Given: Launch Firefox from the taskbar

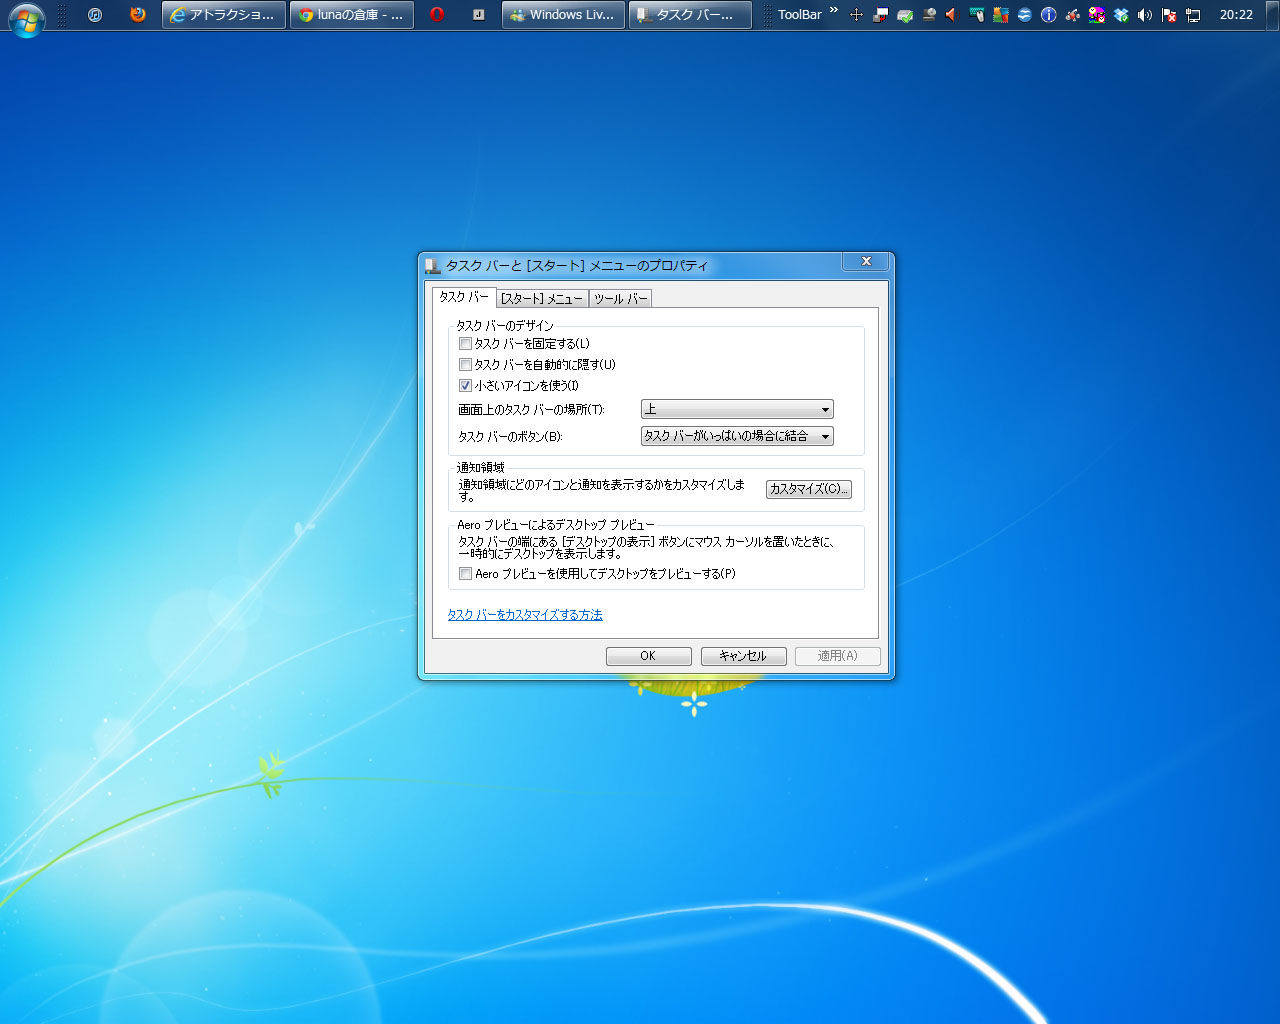Looking at the screenshot, I should point(138,15).
